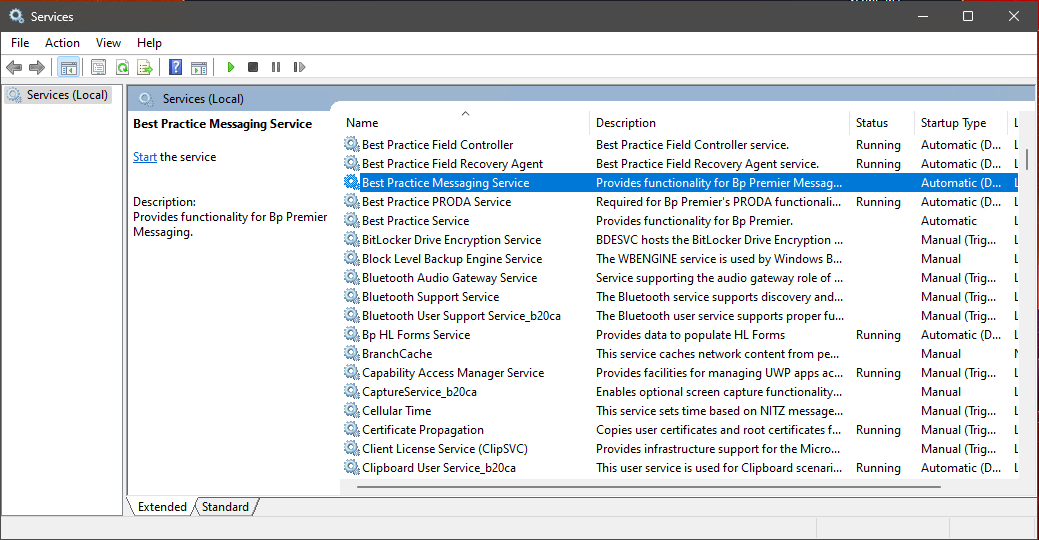Select Best Practice Field Recovery Agent row
The width and height of the screenshot is (1039, 540).
680,164
